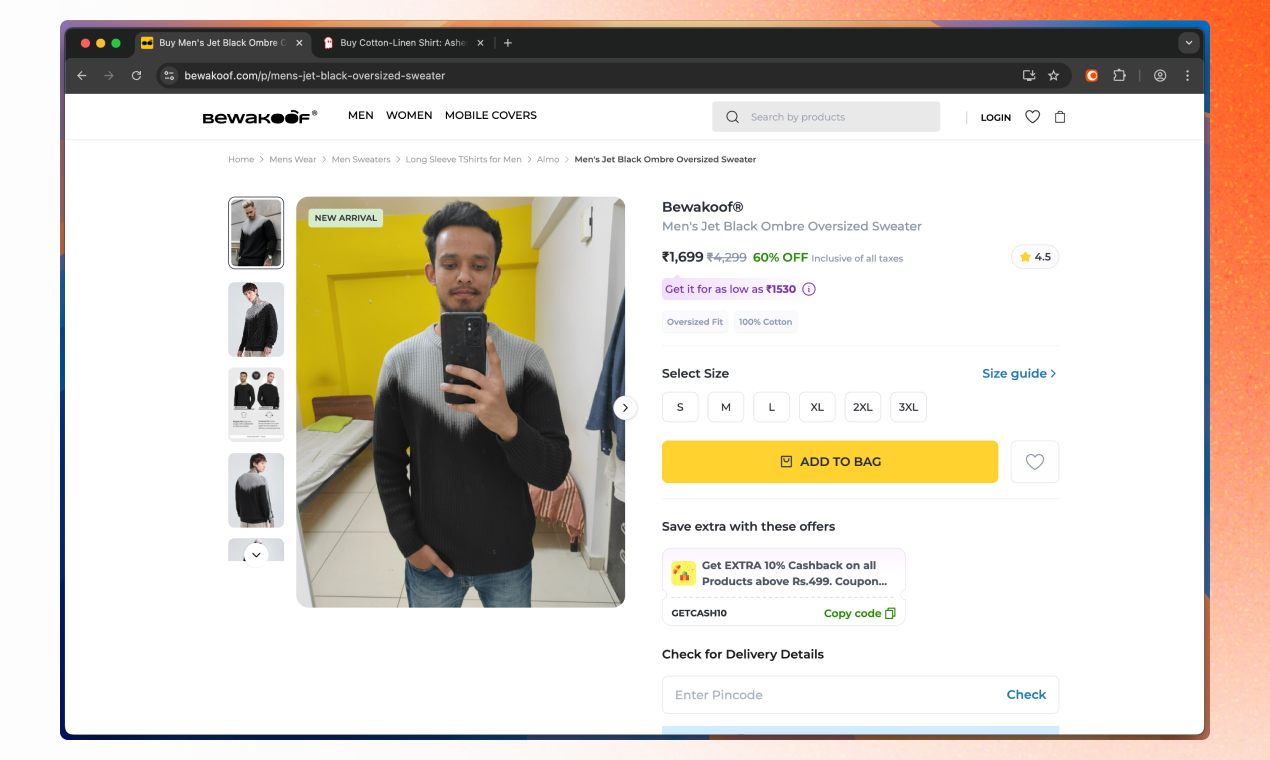
Task: Select the M size option
Action: [x=725, y=407]
